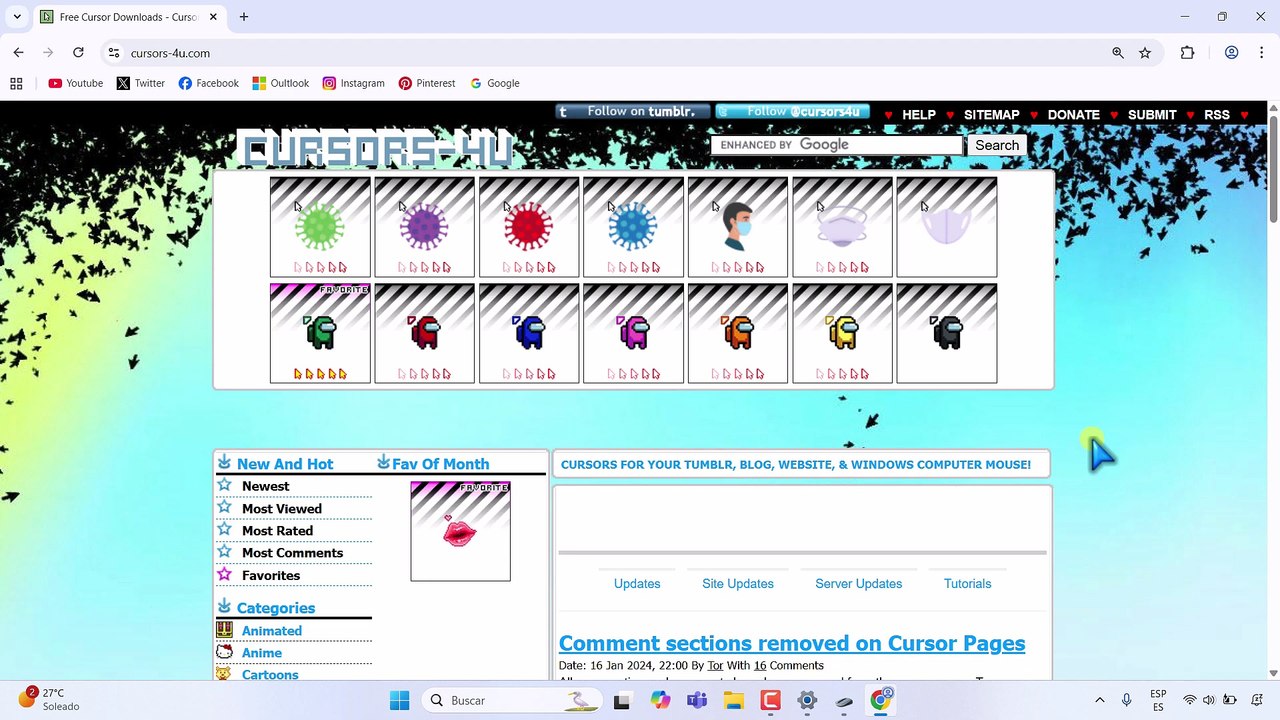The width and height of the screenshot is (1280, 720).
Task: Open the Newest cursors link
Action: [265, 486]
